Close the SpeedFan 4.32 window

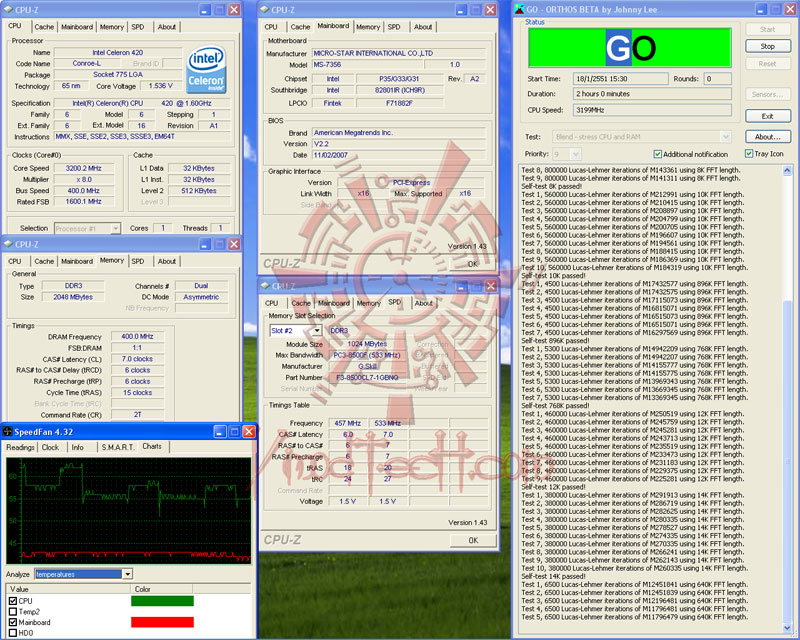click(x=248, y=432)
